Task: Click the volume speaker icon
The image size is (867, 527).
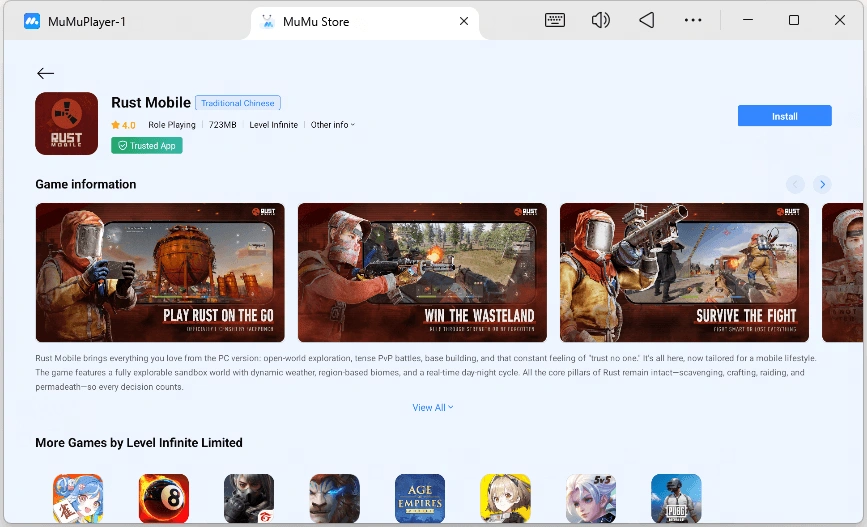Action: point(600,20)
